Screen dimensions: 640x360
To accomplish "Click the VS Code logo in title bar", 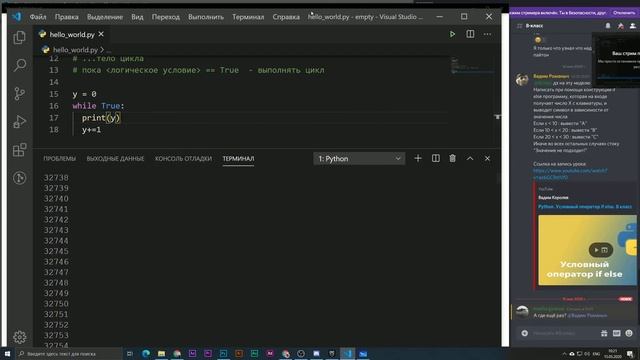I will click(16, 17).
